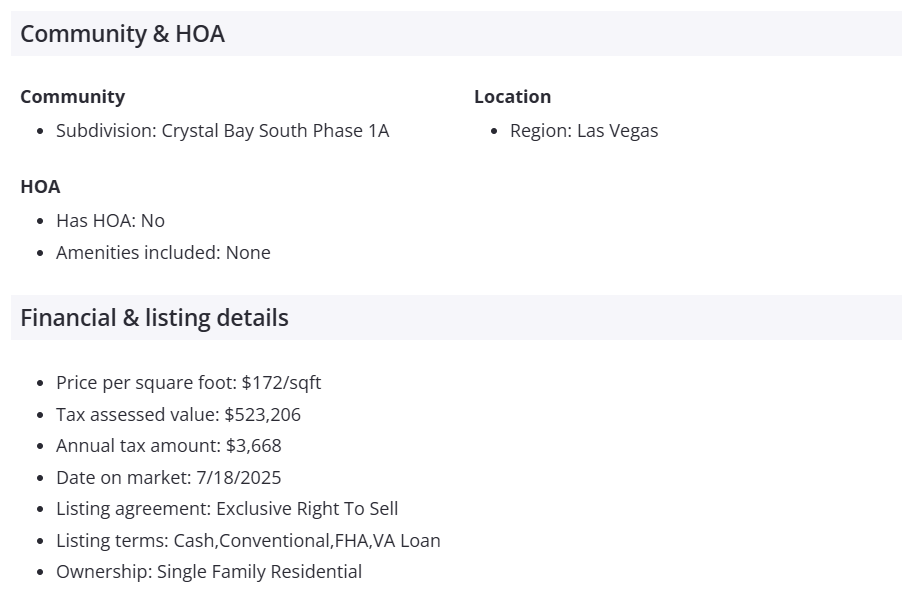Click the Listing terms label
Viewport: 921px width, 613px height.
[x=112, y=541]
